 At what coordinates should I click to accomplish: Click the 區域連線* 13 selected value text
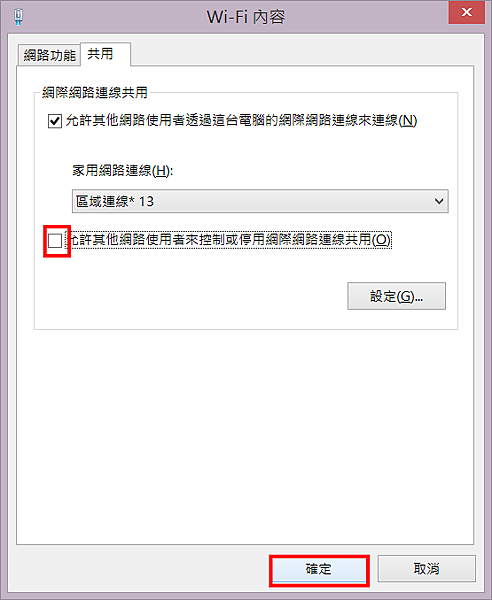pyautogui.click(x=115, y=201)
